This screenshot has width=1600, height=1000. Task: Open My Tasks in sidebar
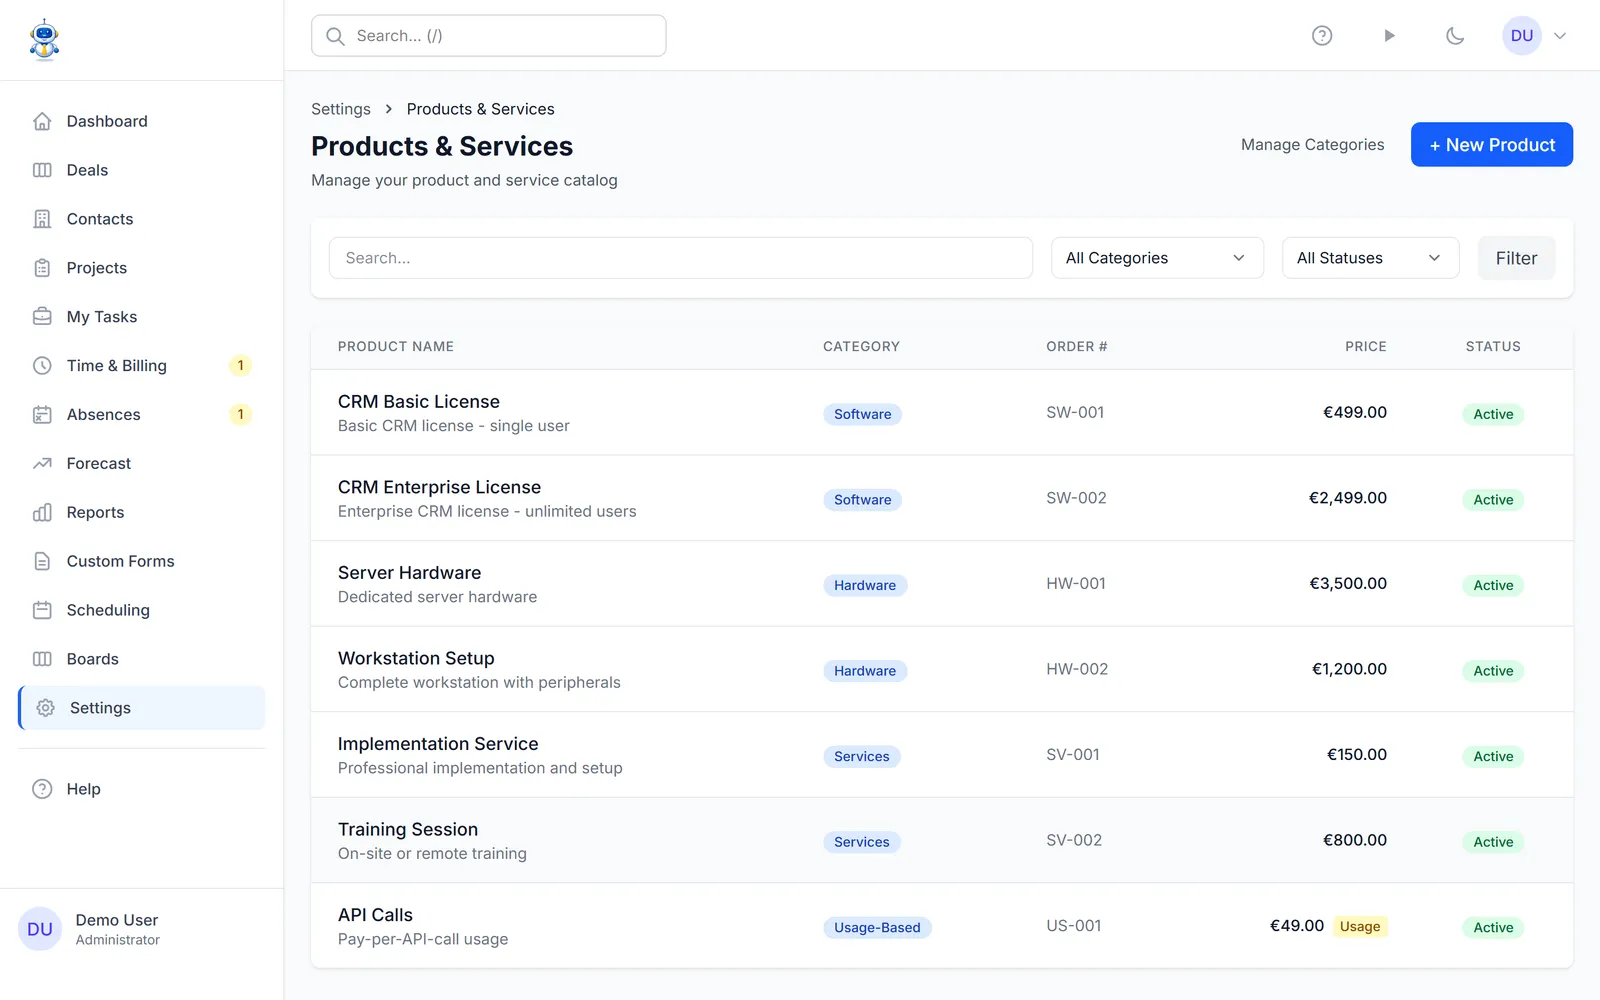coord(142,317)
